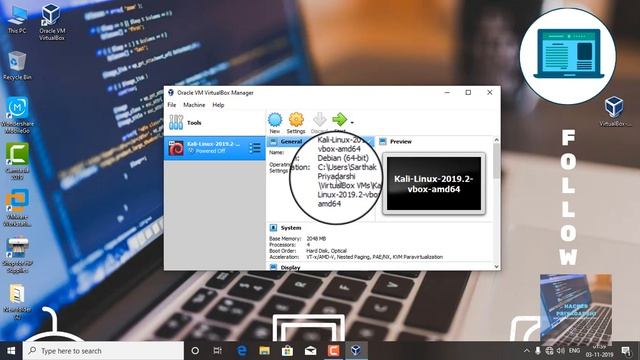Select the zipped folder desktop icon
Viewport: 640px width, 360px height.
tap(17, 301)
